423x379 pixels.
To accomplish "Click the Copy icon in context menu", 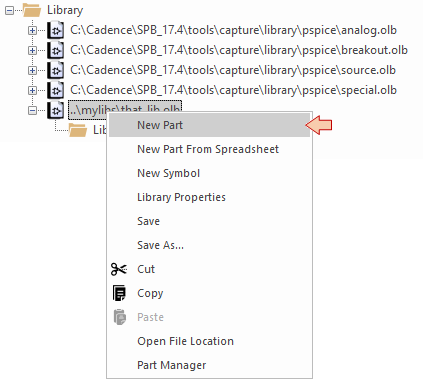I will (119, 293).
